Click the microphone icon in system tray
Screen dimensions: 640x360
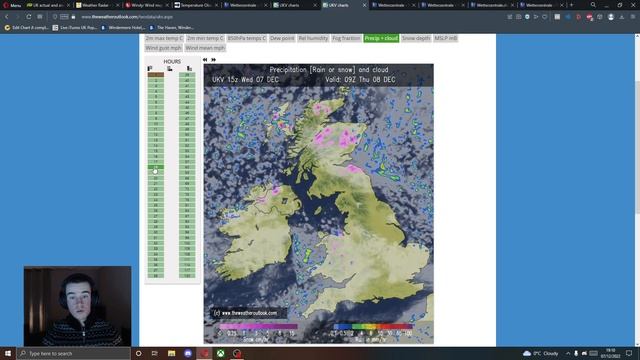pos(576,353)
